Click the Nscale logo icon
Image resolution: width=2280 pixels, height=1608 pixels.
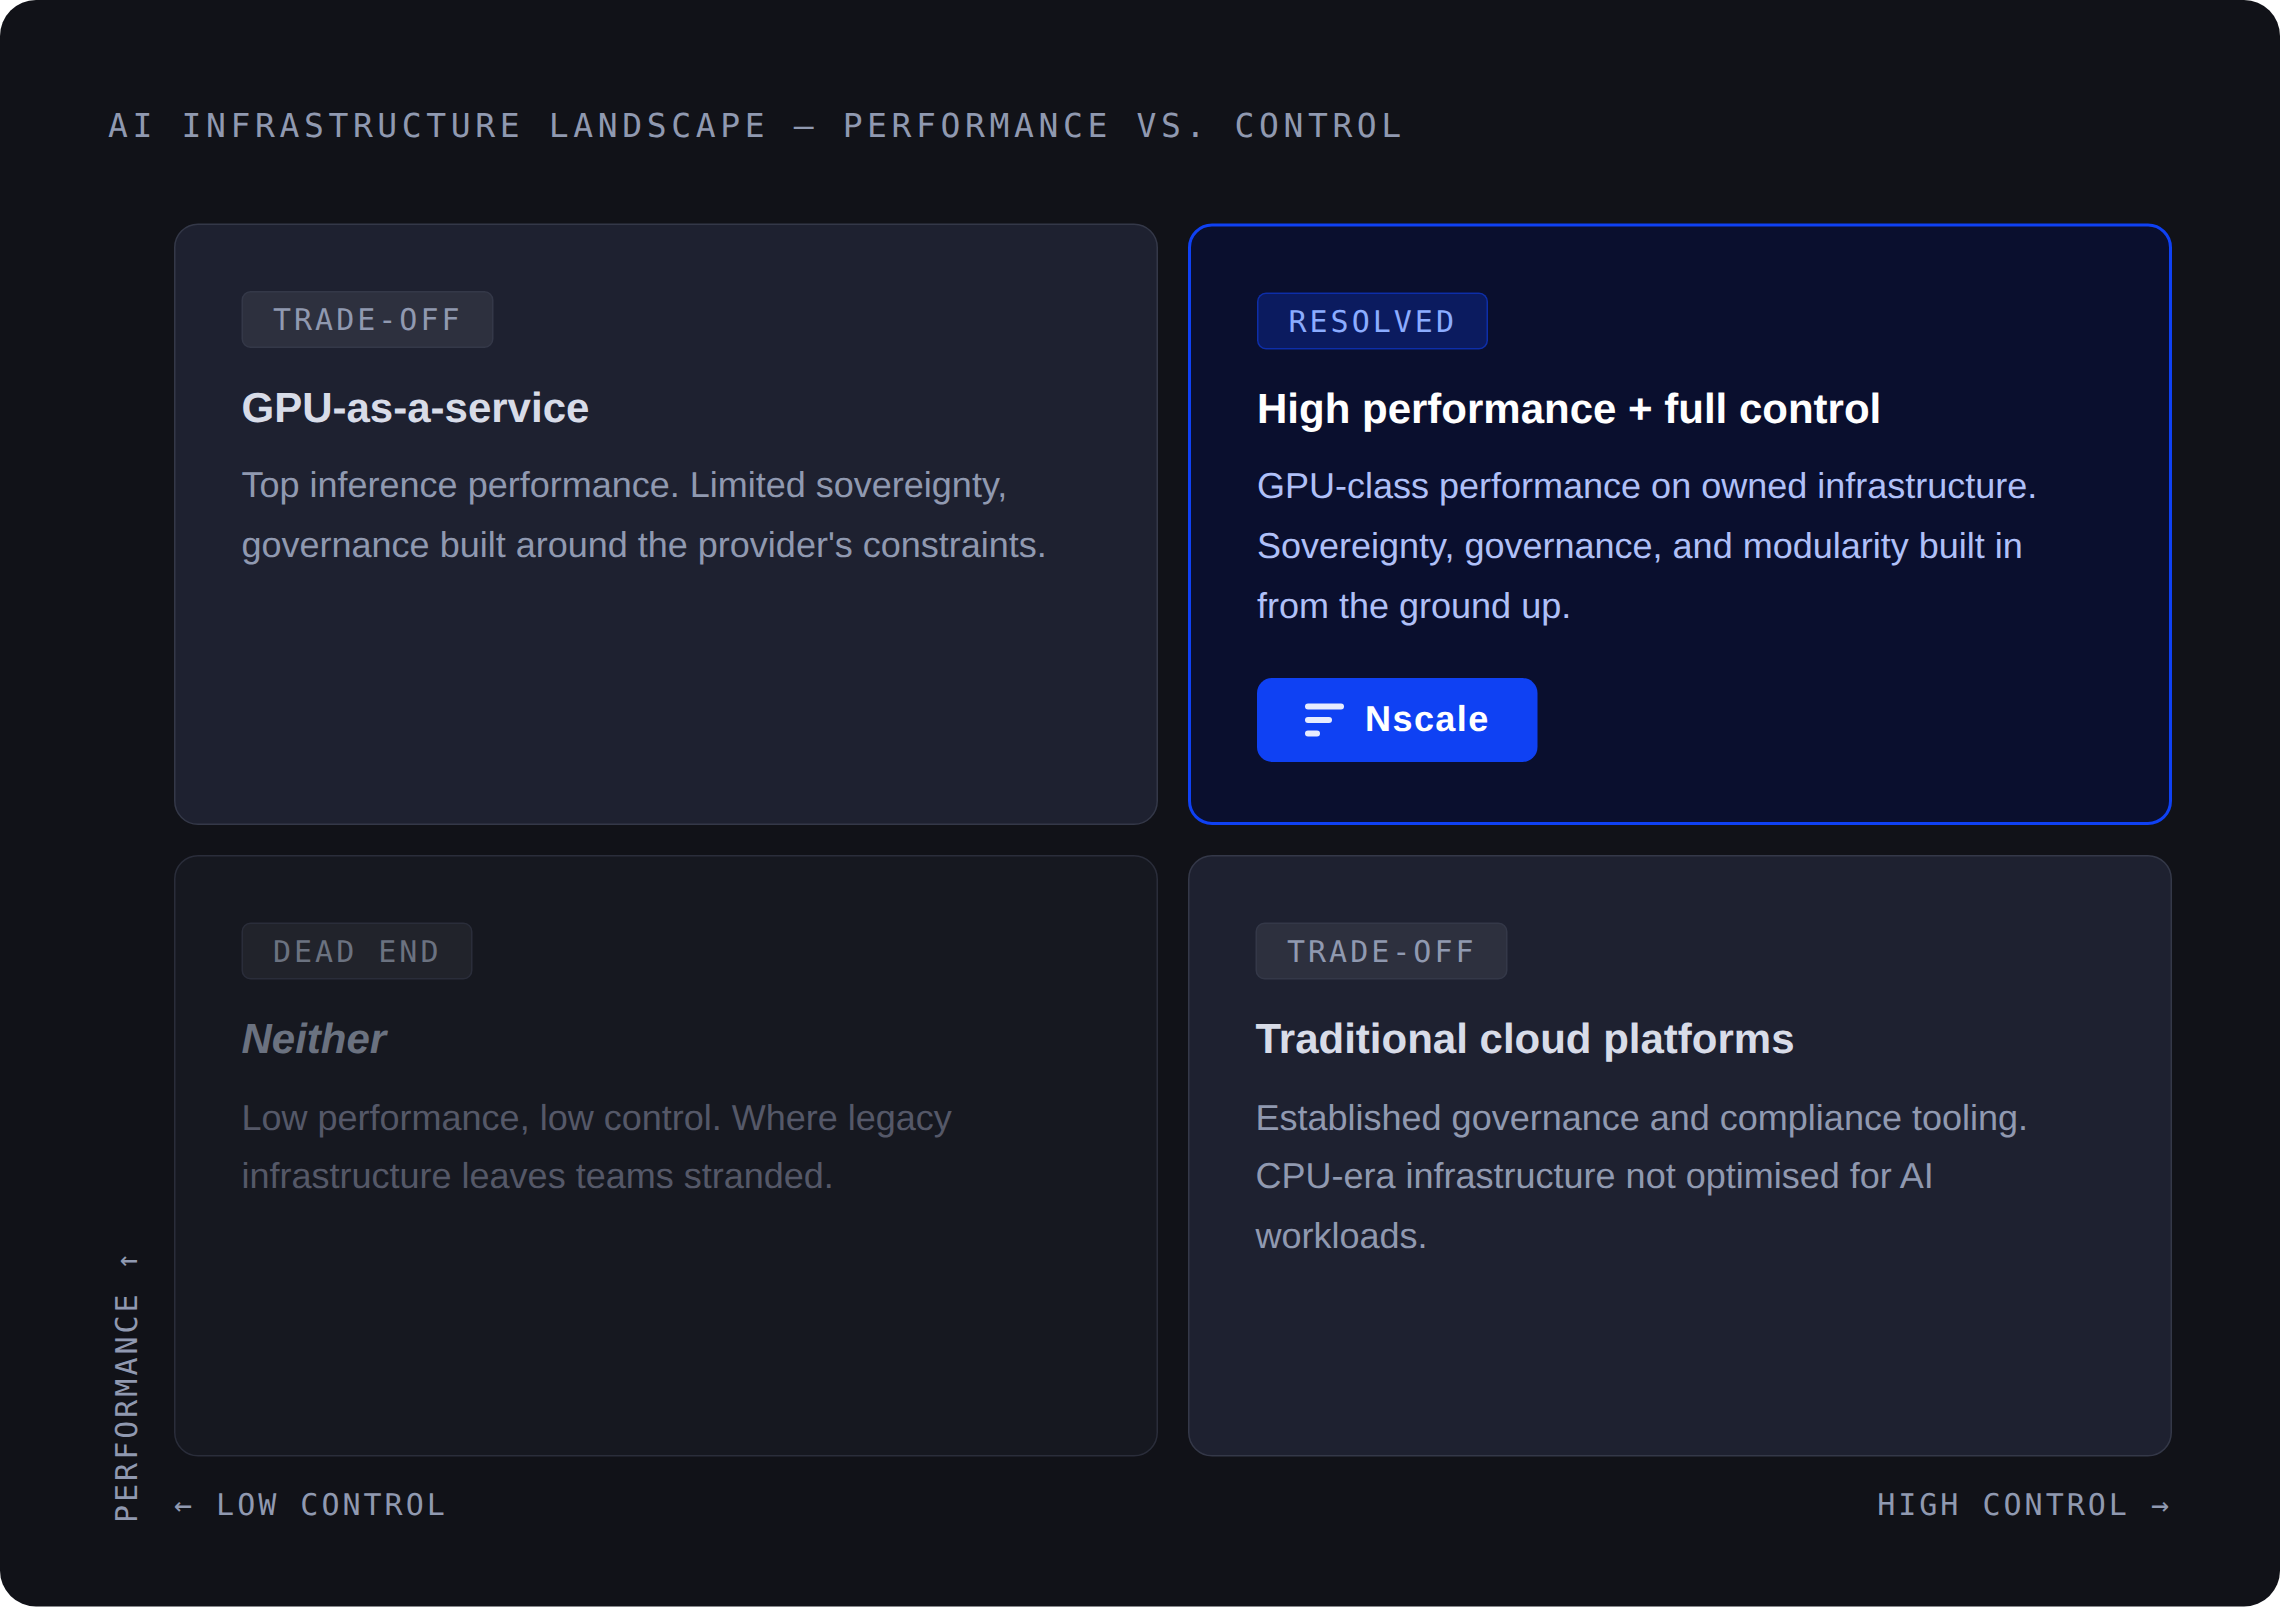pyautogui.click(x=1323, y=720)
